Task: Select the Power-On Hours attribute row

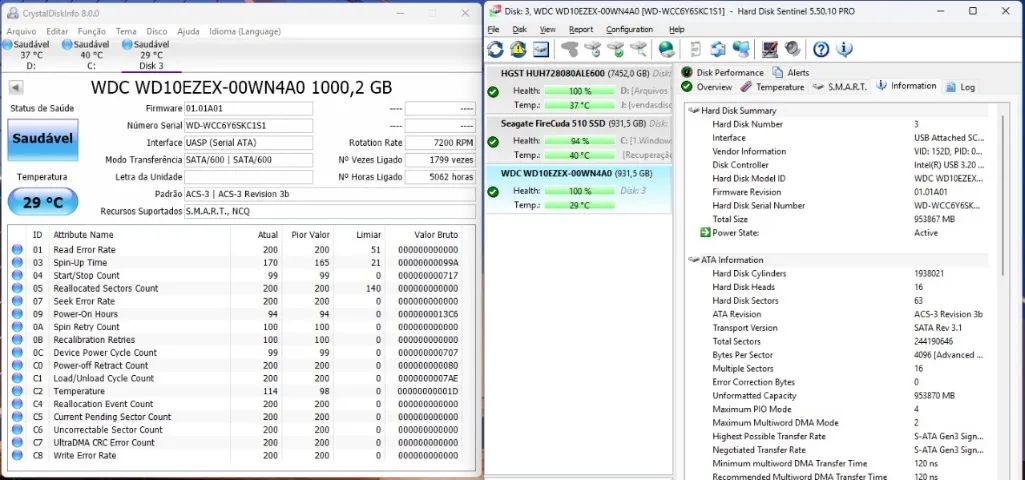Action: pyautogui.click(x=236, y=314)
